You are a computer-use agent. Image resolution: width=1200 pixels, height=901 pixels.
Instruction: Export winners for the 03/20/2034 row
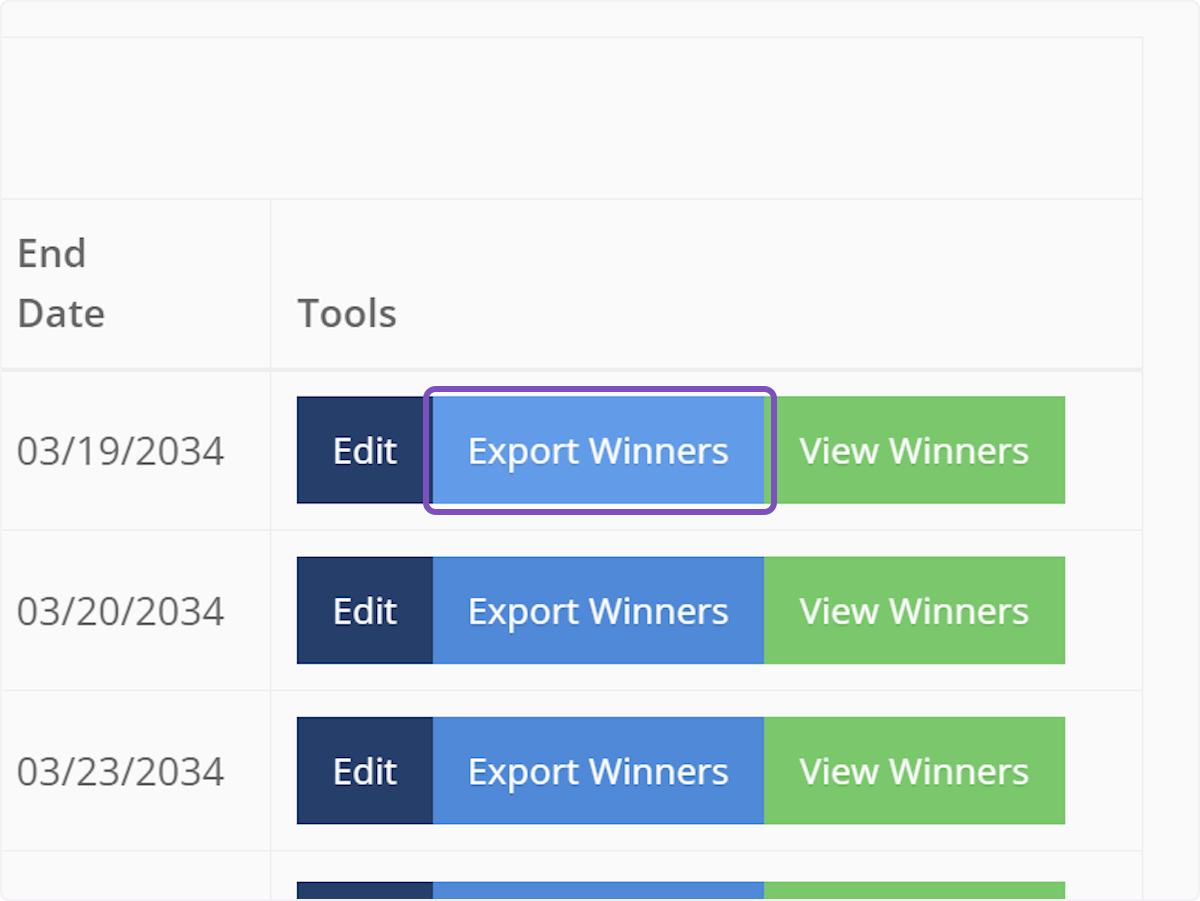(598, 611)
